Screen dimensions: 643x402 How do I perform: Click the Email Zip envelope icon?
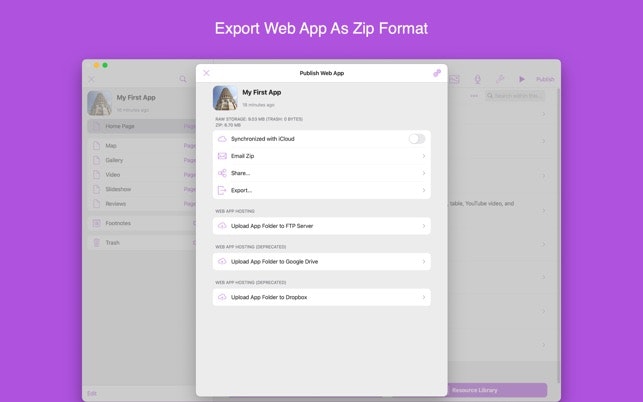coord(222,156)
